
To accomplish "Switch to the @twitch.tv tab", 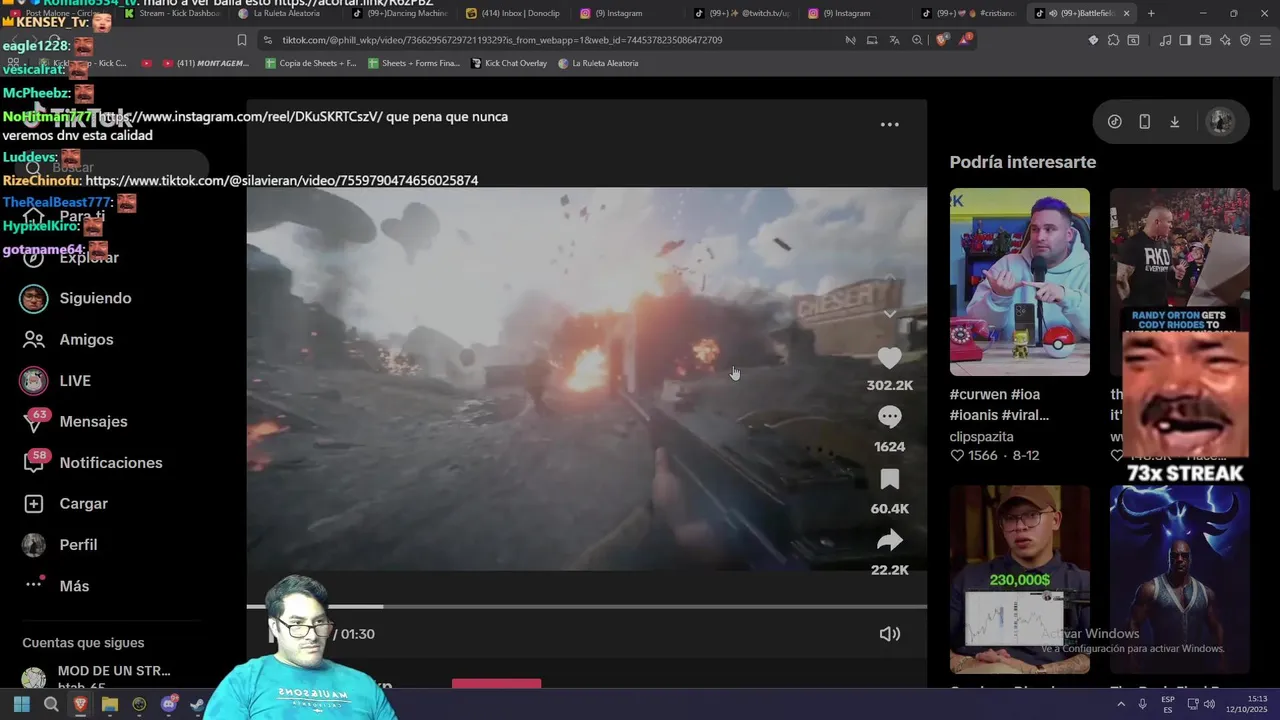I will (745, 13).
